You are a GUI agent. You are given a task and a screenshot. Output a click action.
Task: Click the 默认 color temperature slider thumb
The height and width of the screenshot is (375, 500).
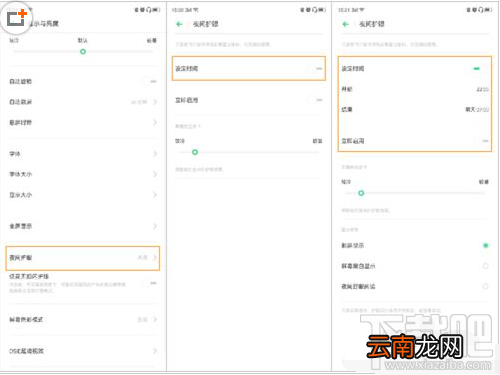(x=83, y=52)
